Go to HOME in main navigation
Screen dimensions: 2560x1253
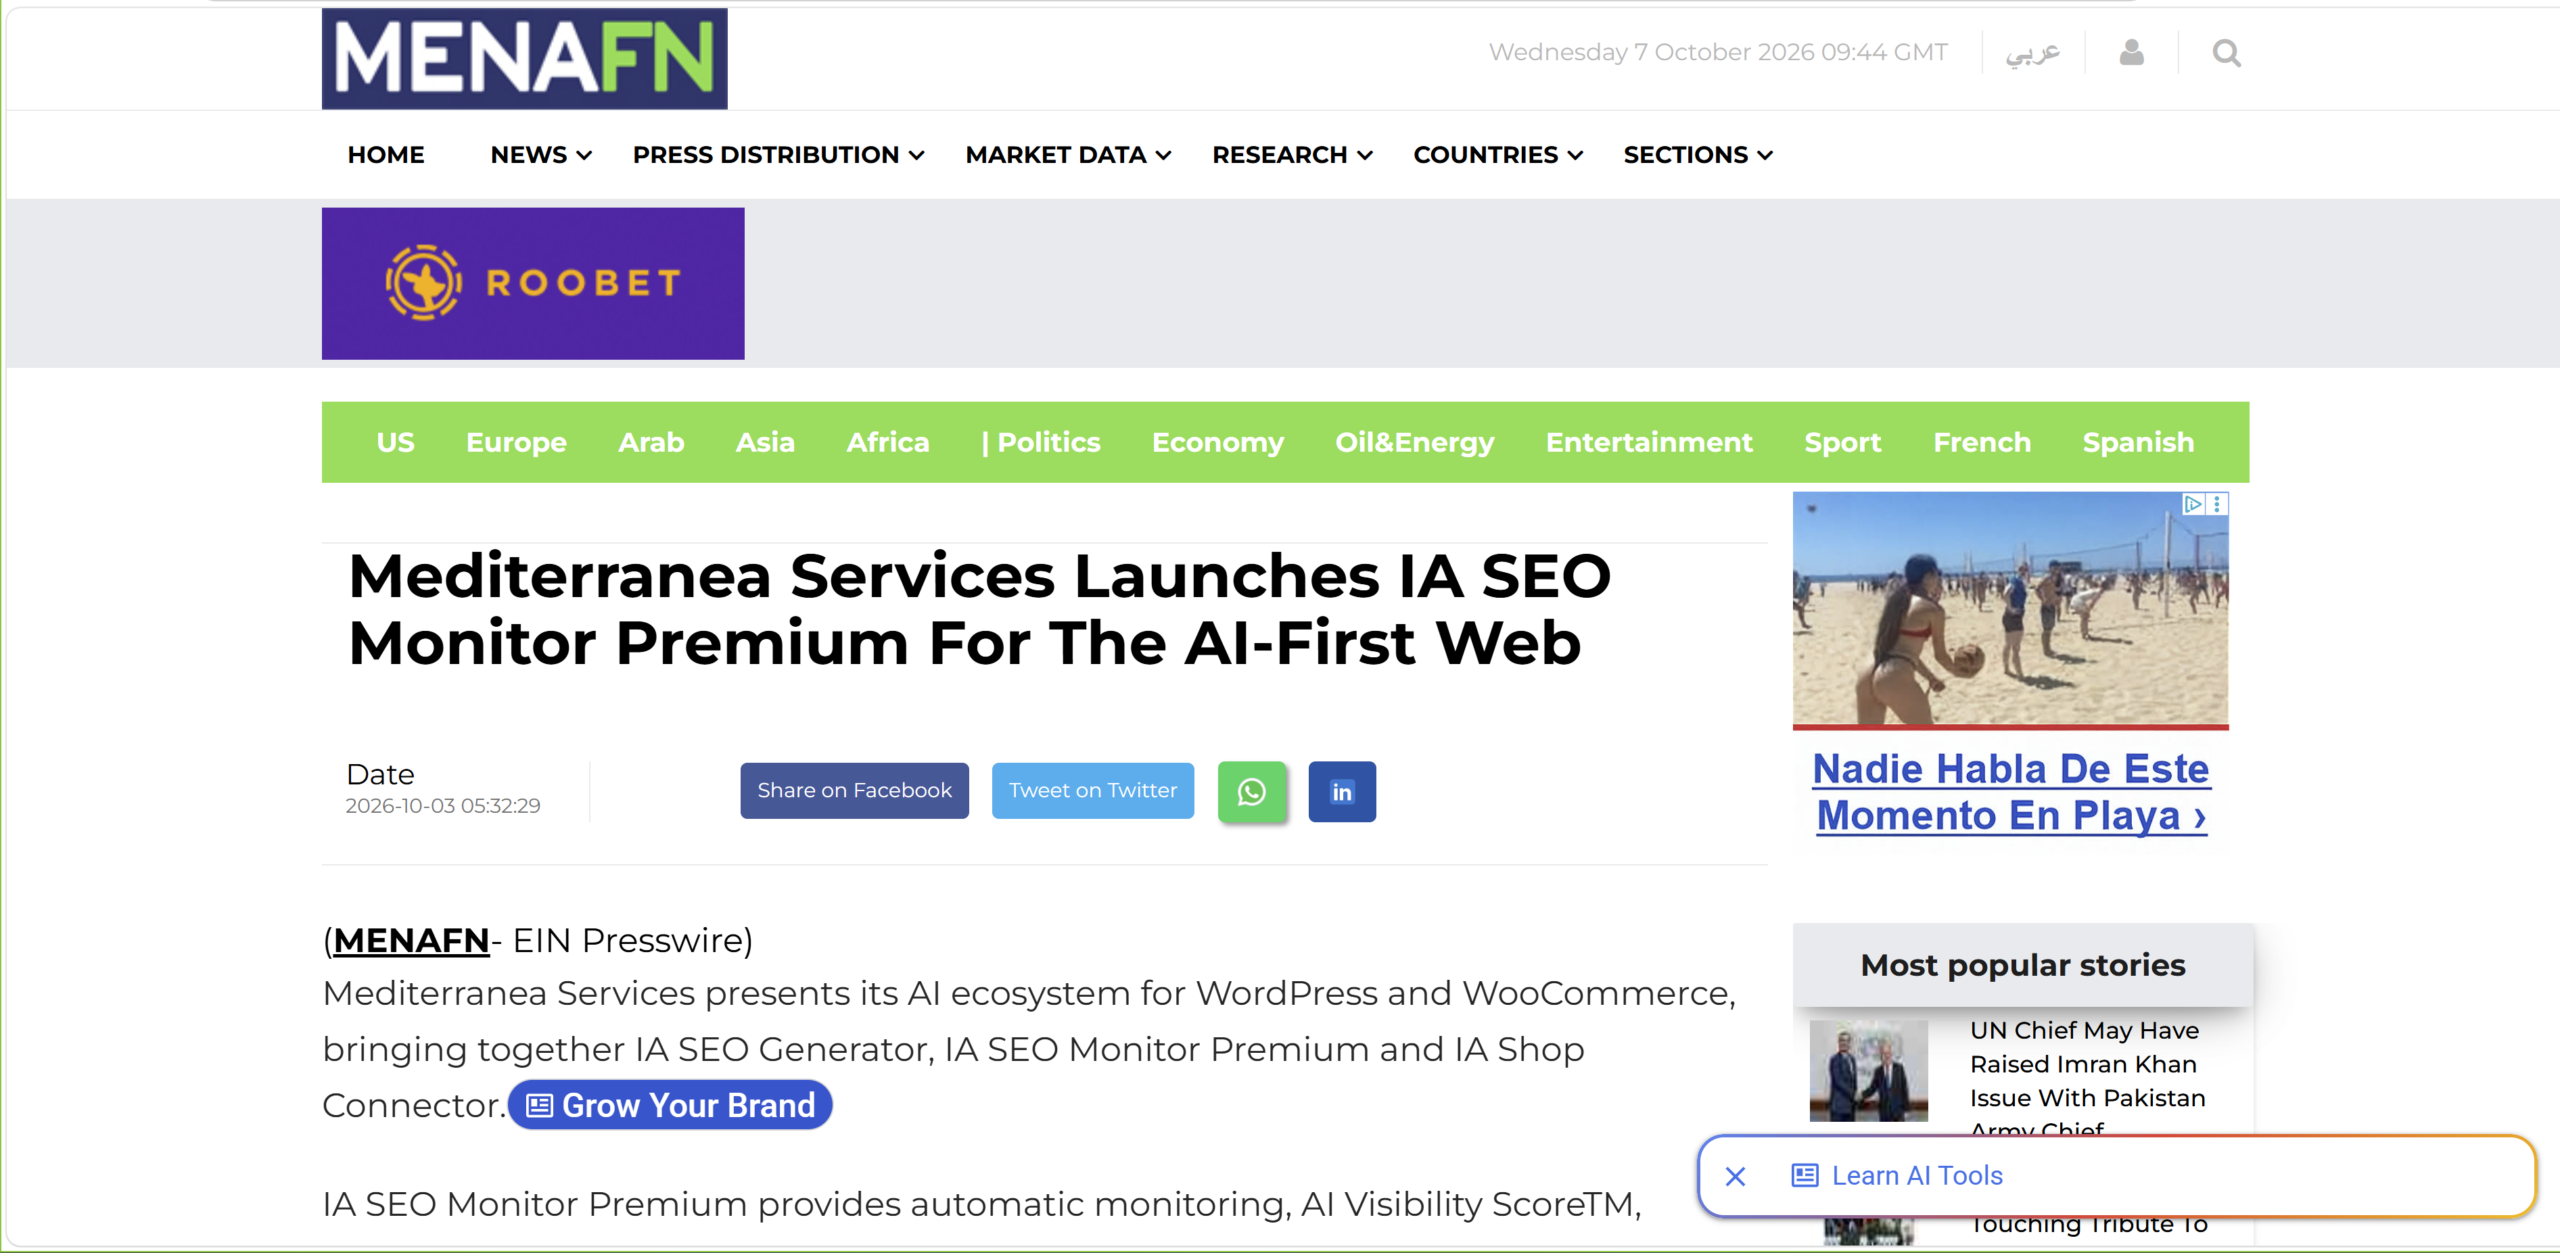point(386,155)
